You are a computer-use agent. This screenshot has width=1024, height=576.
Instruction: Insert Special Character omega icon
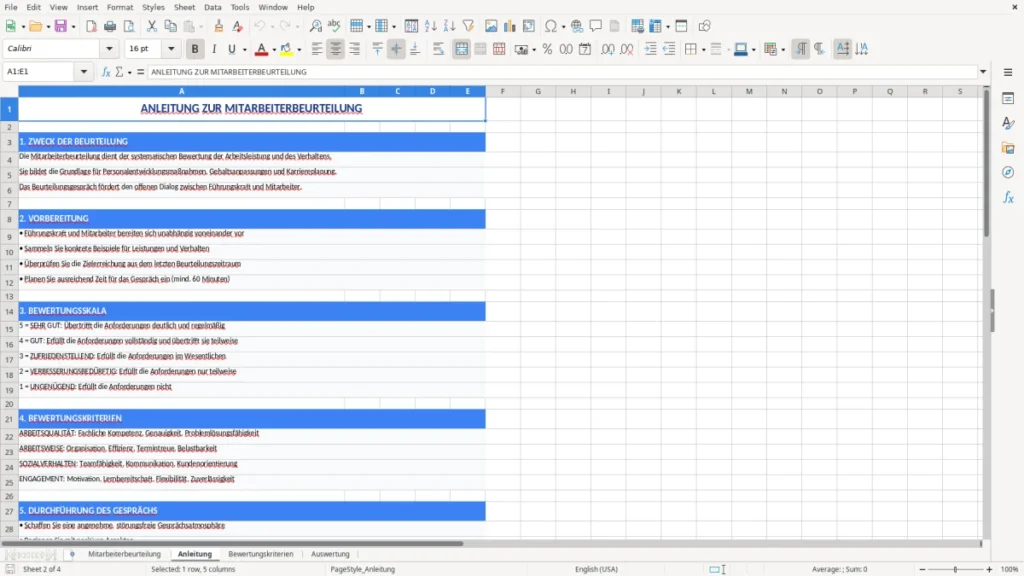(x=551, y=26)
